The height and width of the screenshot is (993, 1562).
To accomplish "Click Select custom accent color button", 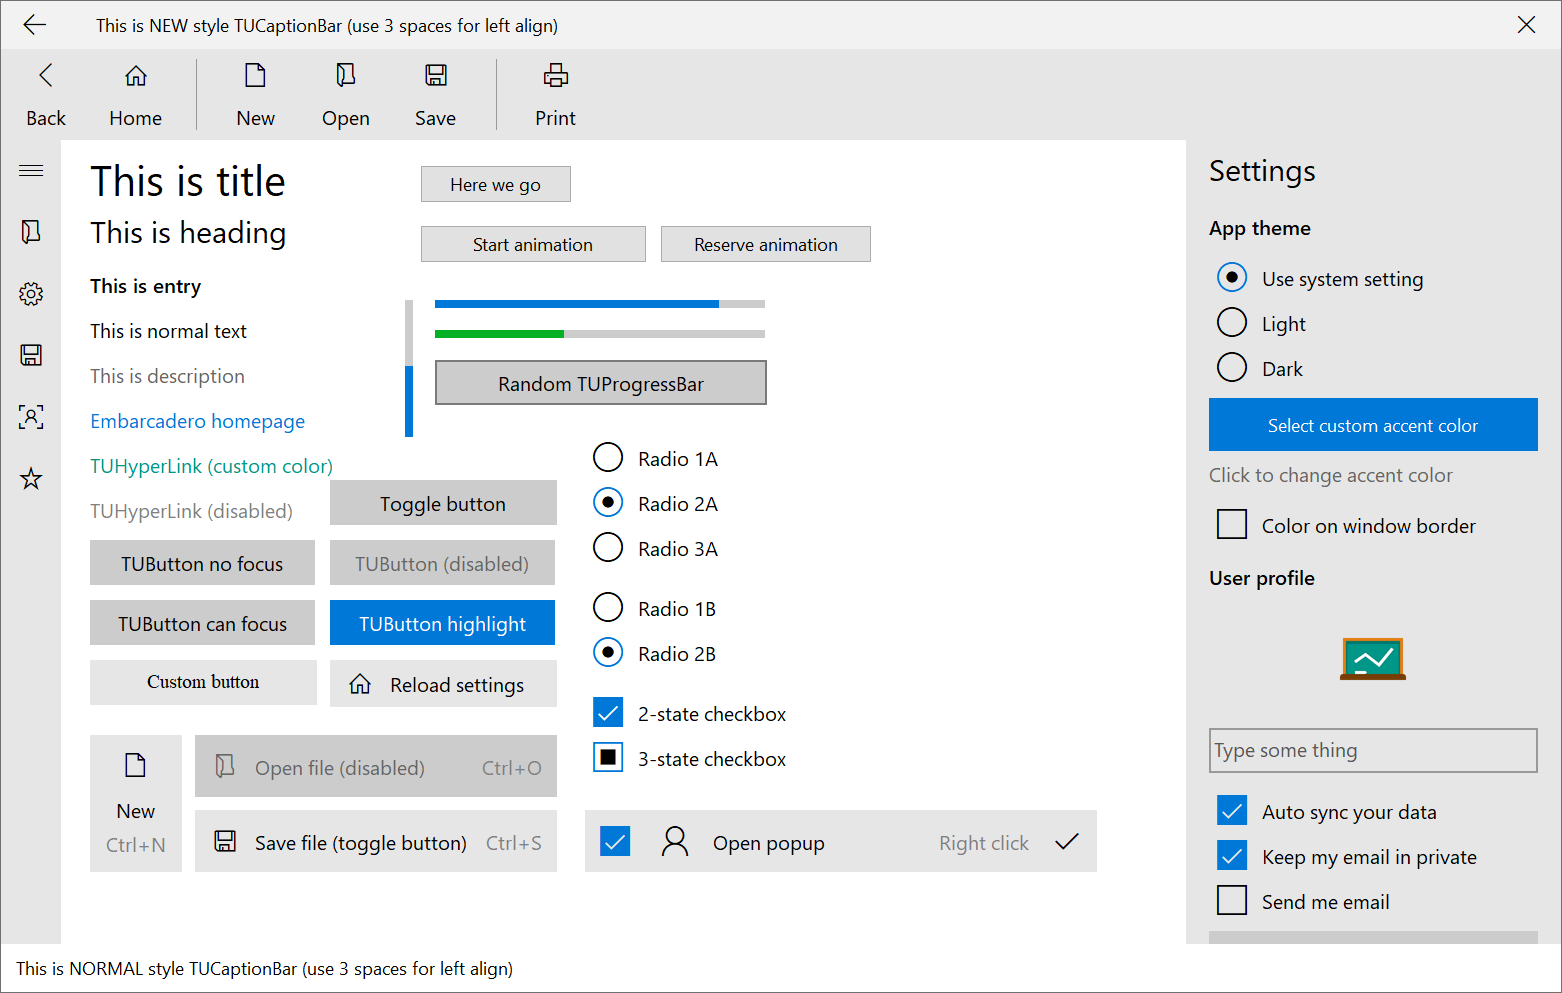I will coord(1373,425).
